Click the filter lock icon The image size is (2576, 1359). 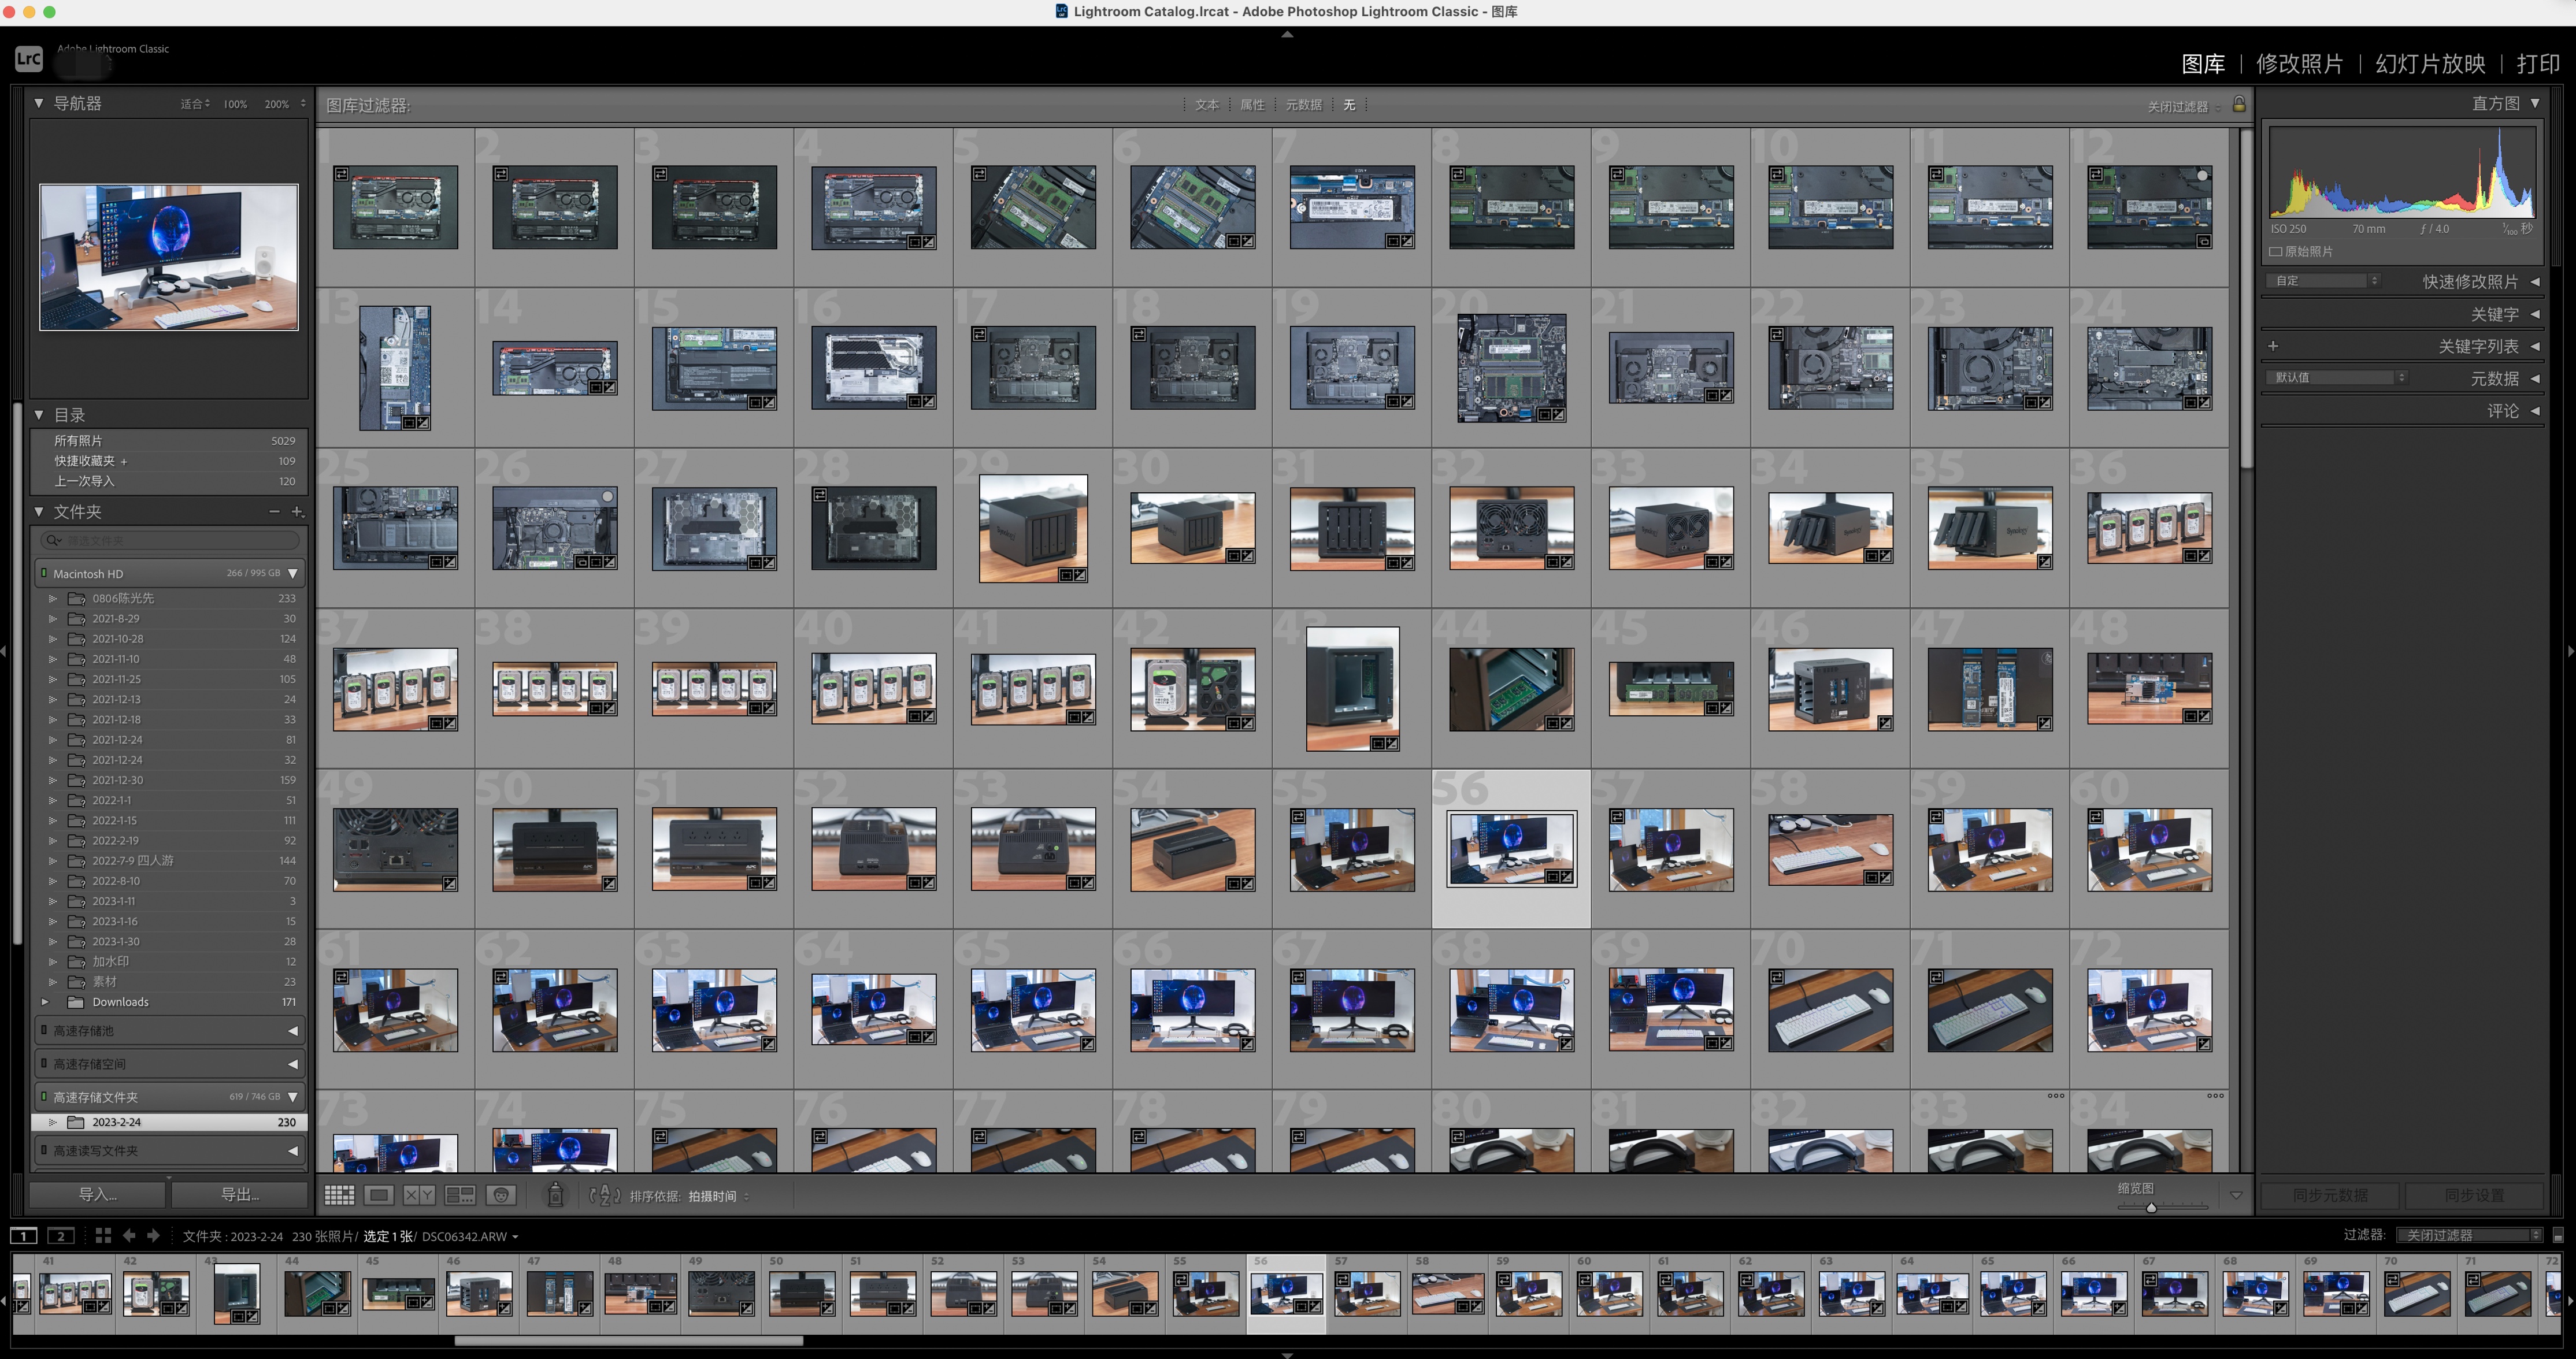pos(2239,105)
